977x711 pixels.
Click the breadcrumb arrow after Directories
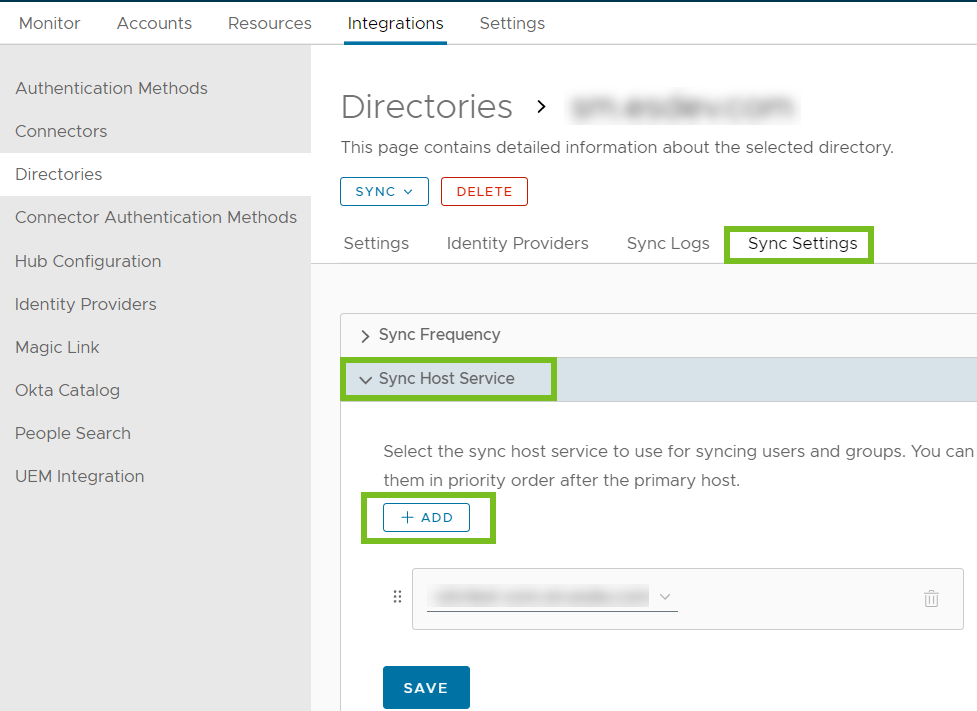541,107
